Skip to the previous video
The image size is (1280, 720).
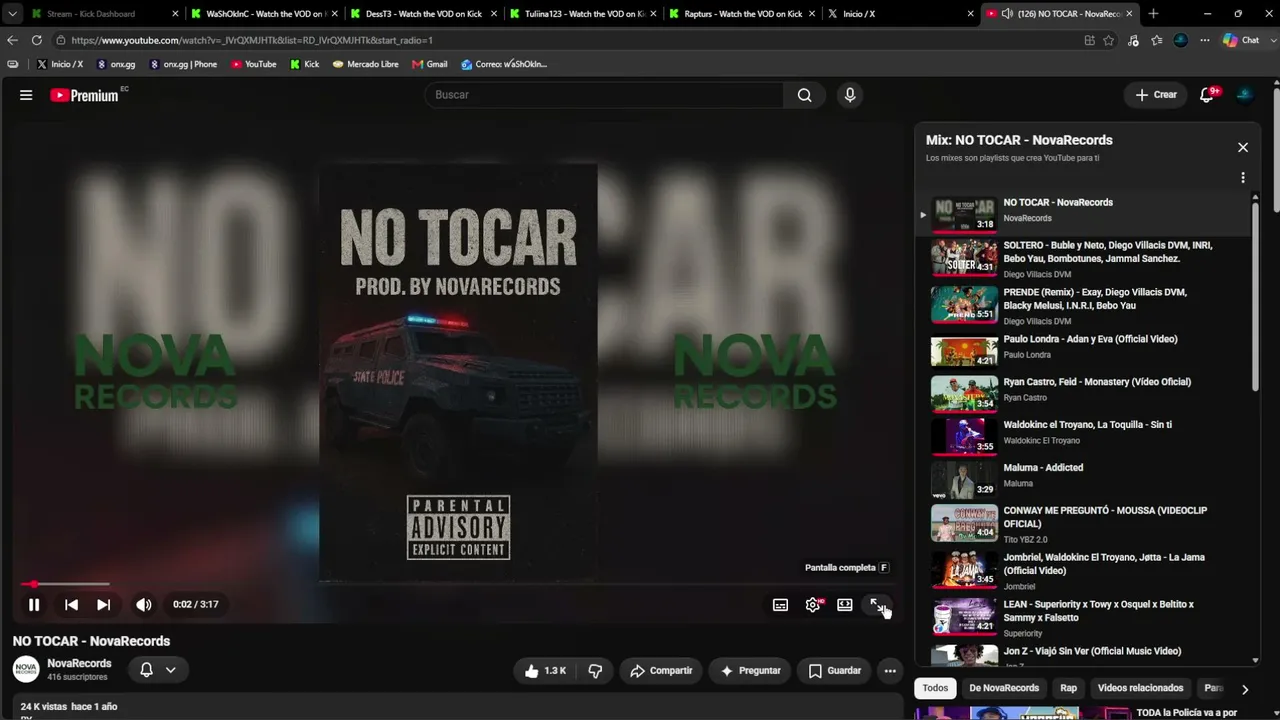coord(71,604)
